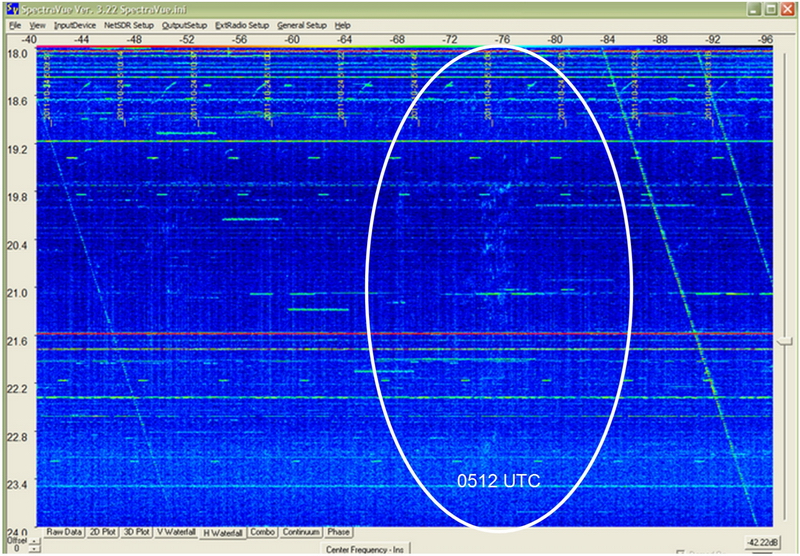Open the NetSDR Setup menu
This screenshot has height=556, width=800.
[x=129, y=26]
